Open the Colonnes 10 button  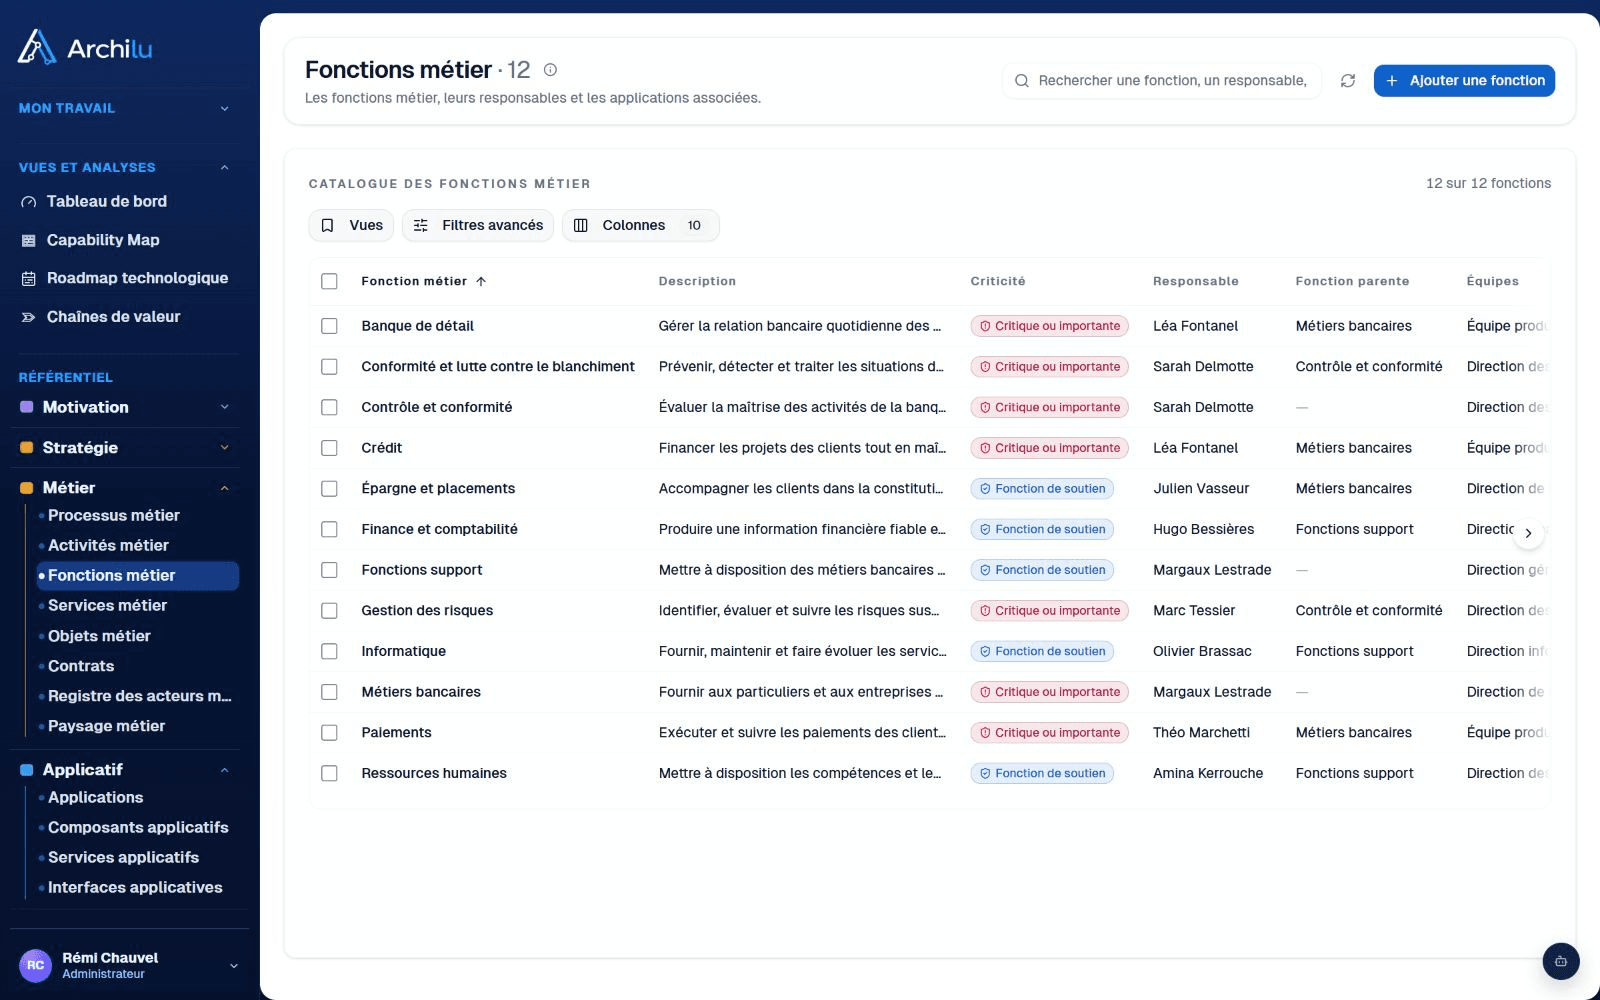[x=640, y=226]
